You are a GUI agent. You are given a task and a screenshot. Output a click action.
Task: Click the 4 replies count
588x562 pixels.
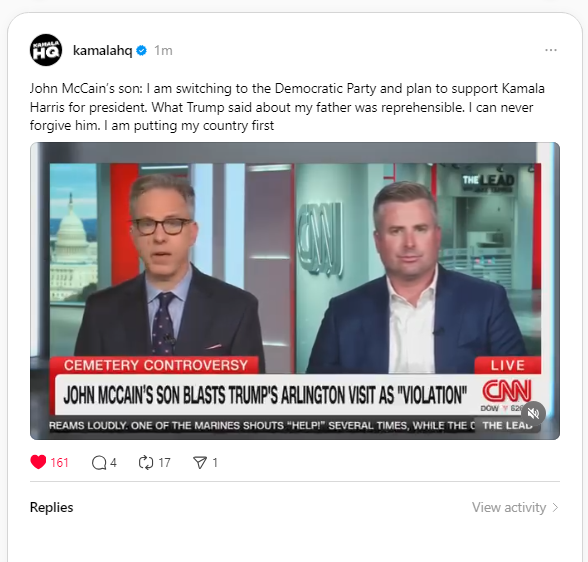[113, 463]
